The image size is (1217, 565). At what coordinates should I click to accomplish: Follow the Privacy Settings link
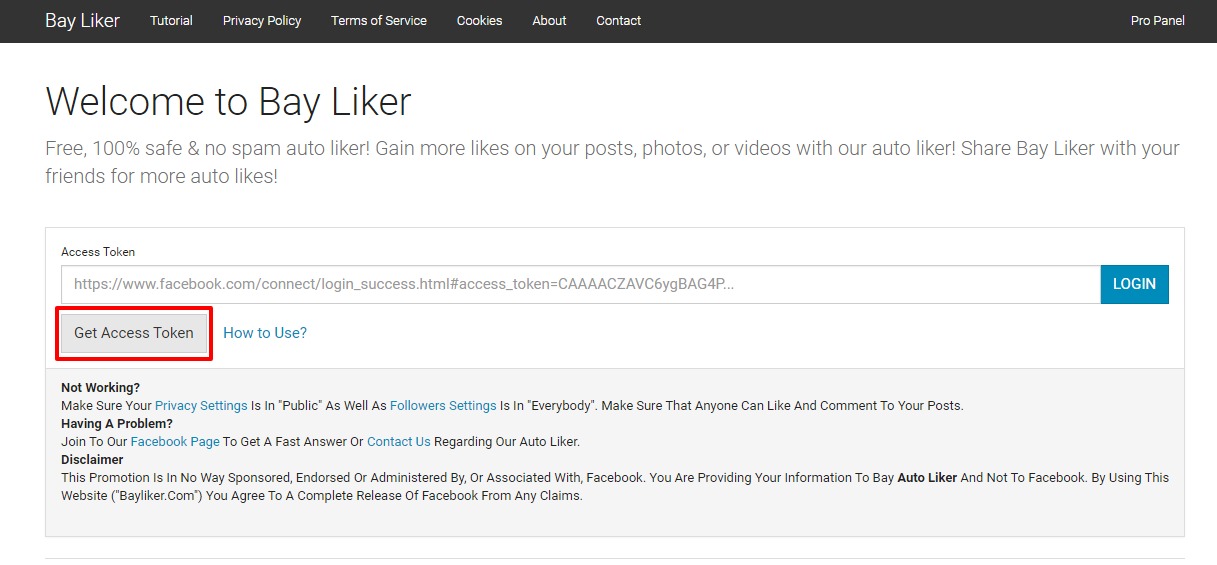tap(201, 406)
